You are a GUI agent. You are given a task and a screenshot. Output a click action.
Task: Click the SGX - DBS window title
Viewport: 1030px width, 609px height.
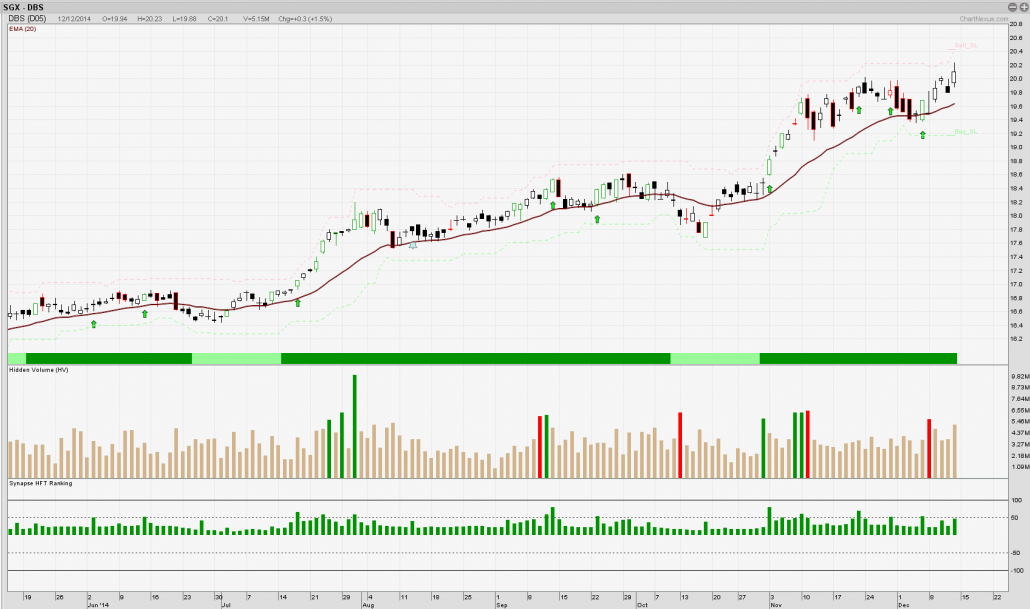click(x=24, y=7)
